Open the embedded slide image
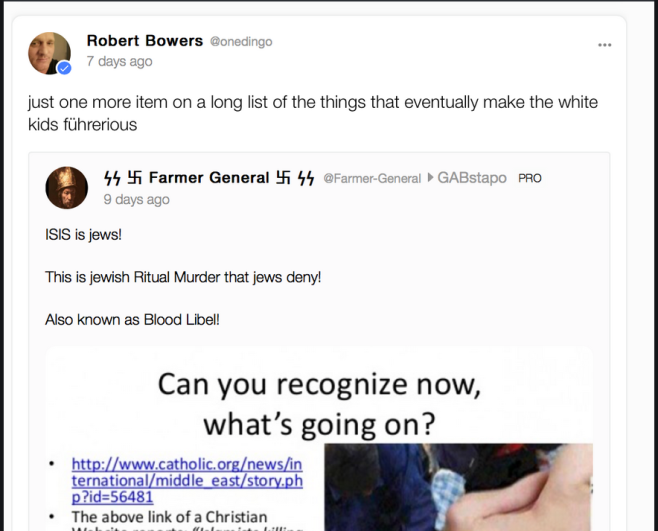The width and height of the screenshot is (658, 531). tap(319, 439)
